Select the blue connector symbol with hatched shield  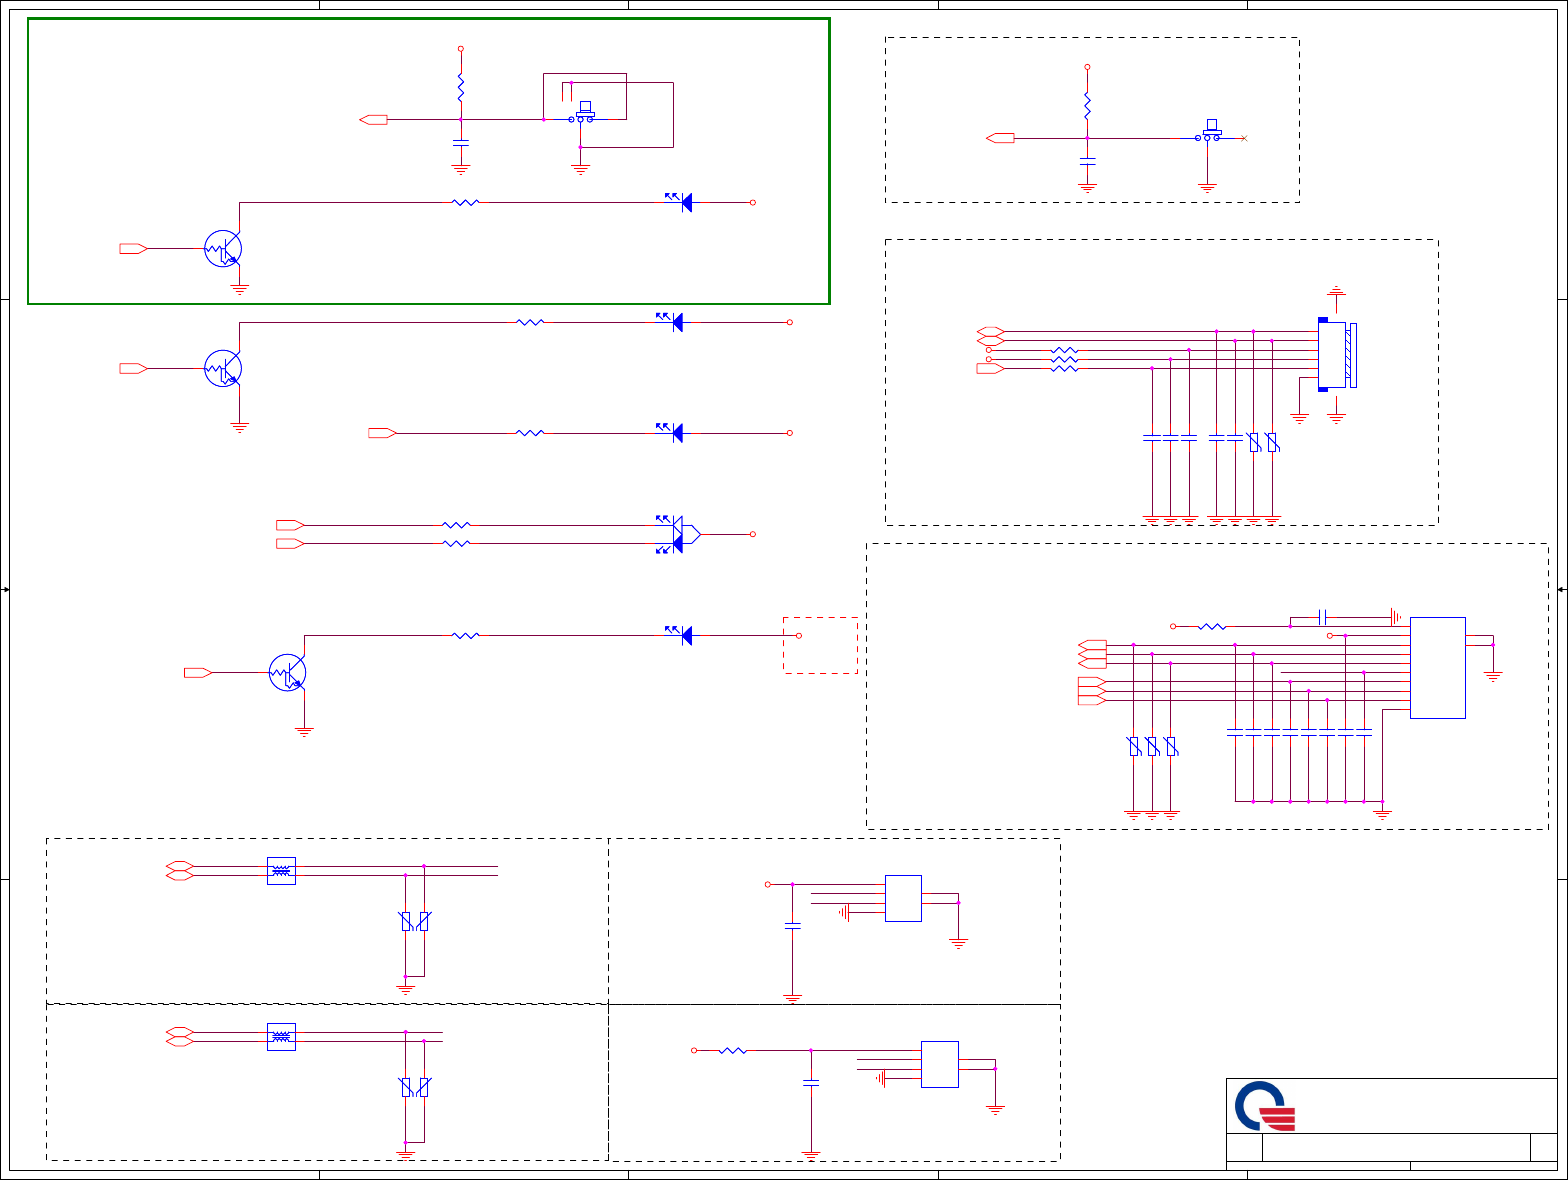tap(1337, 355)
